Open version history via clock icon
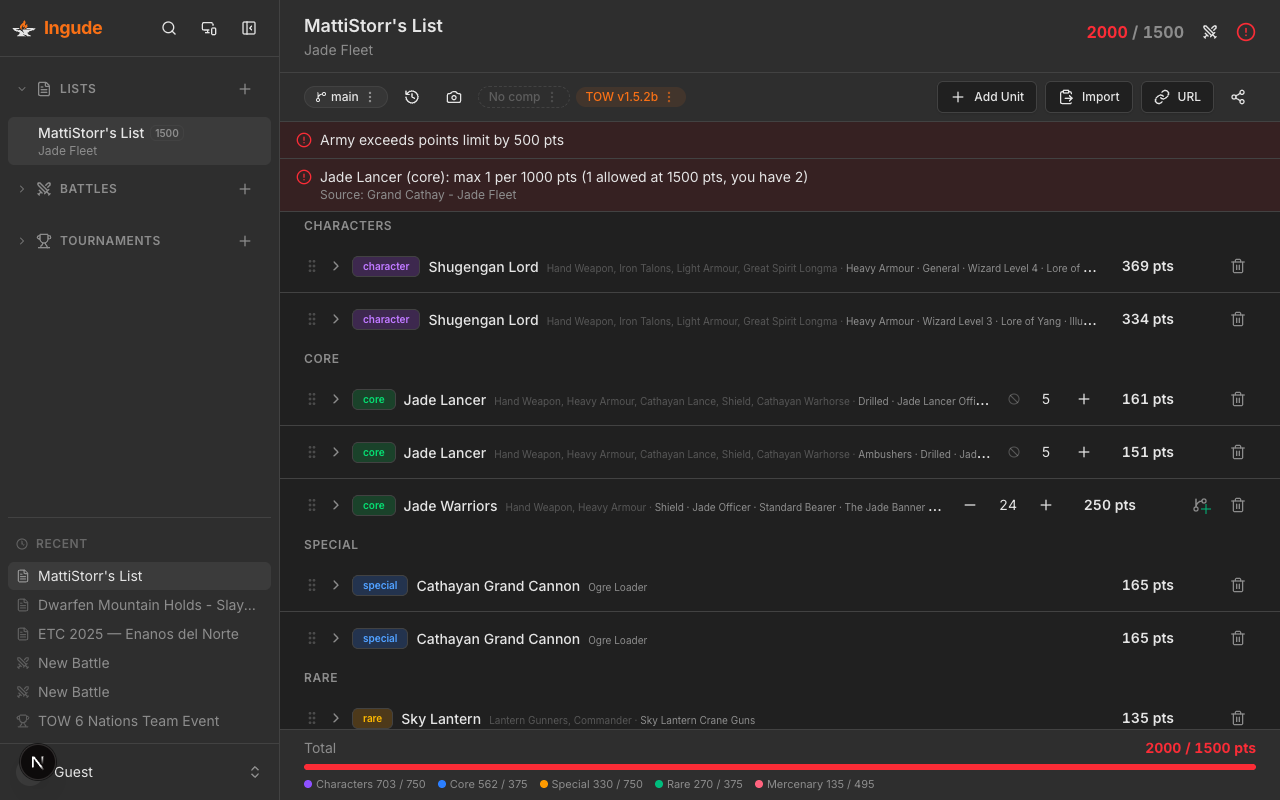 click(411, 97)
